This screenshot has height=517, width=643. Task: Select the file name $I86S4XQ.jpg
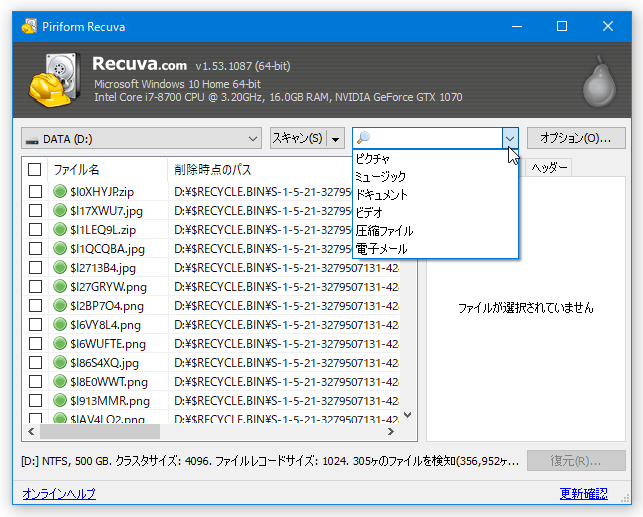[105, 363]
